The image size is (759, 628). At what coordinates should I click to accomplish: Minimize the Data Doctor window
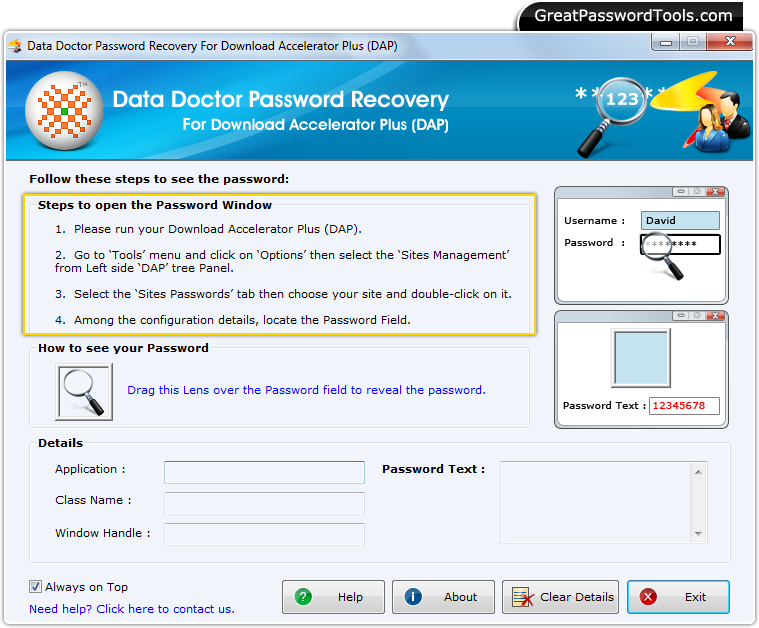tap(666, 42)
